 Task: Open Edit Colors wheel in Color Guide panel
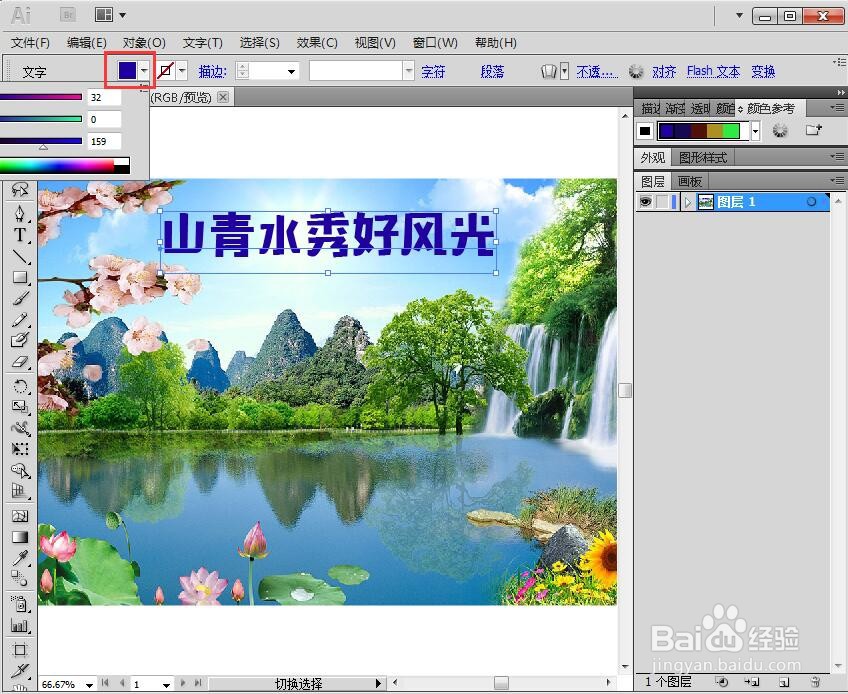tap(779, 130)
